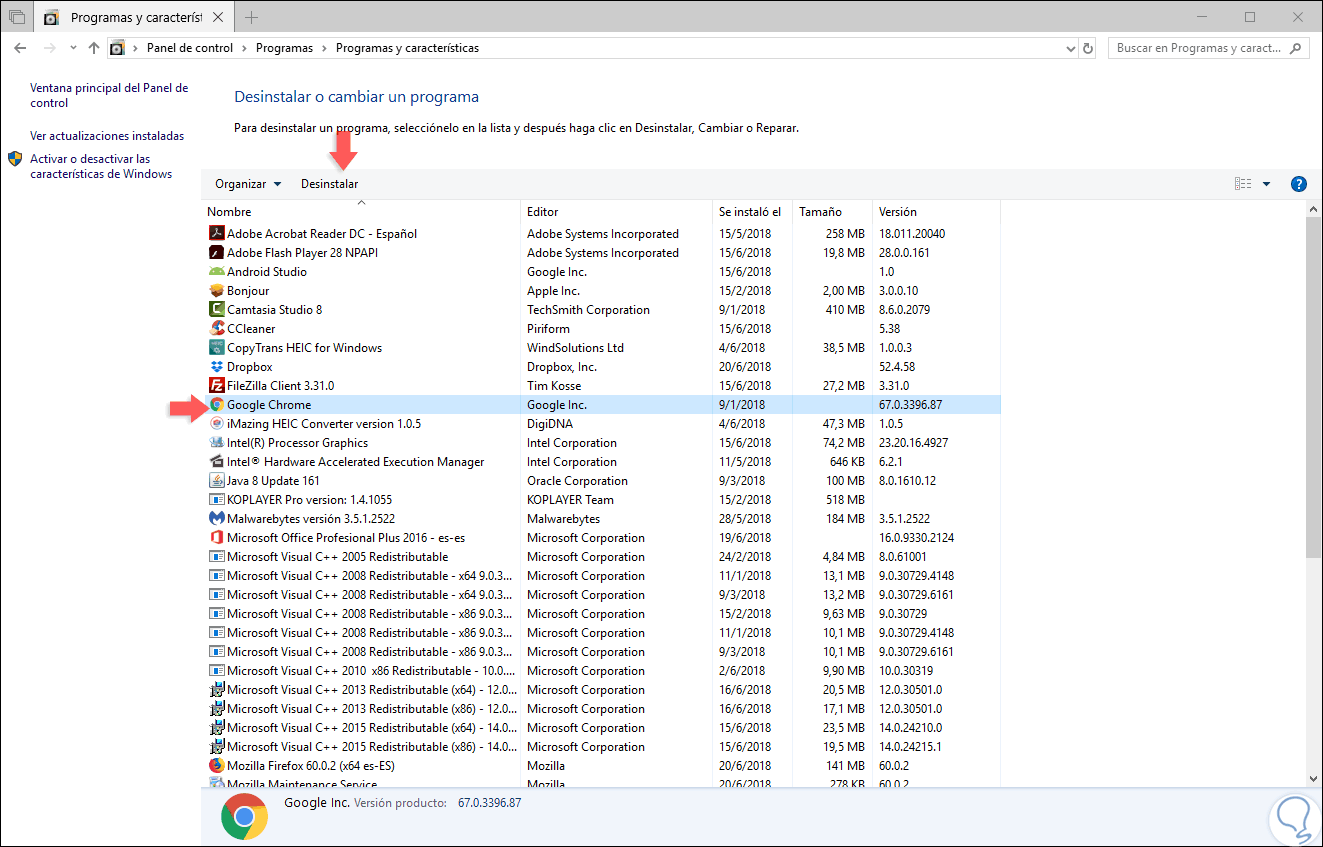Click the Adobe Acrobat Reader DC icon
Image resolution: width=1323 pixels, height=847 pixels.
pos(217,234)
